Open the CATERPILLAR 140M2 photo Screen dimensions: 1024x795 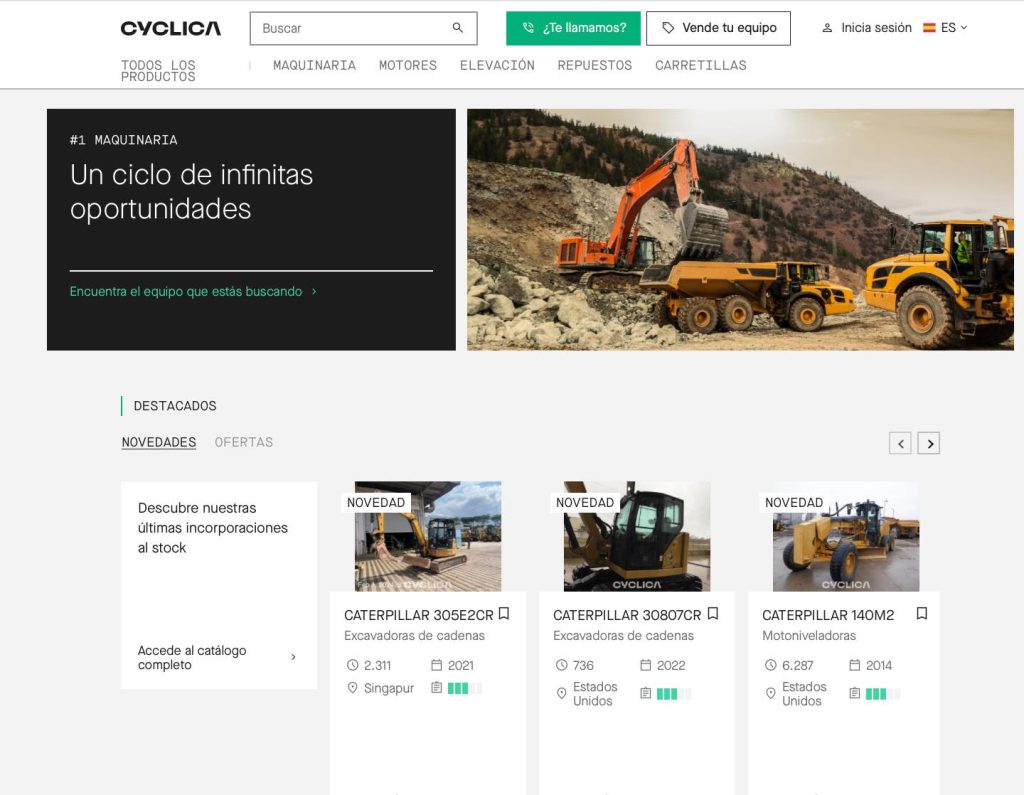coord(846,536)
